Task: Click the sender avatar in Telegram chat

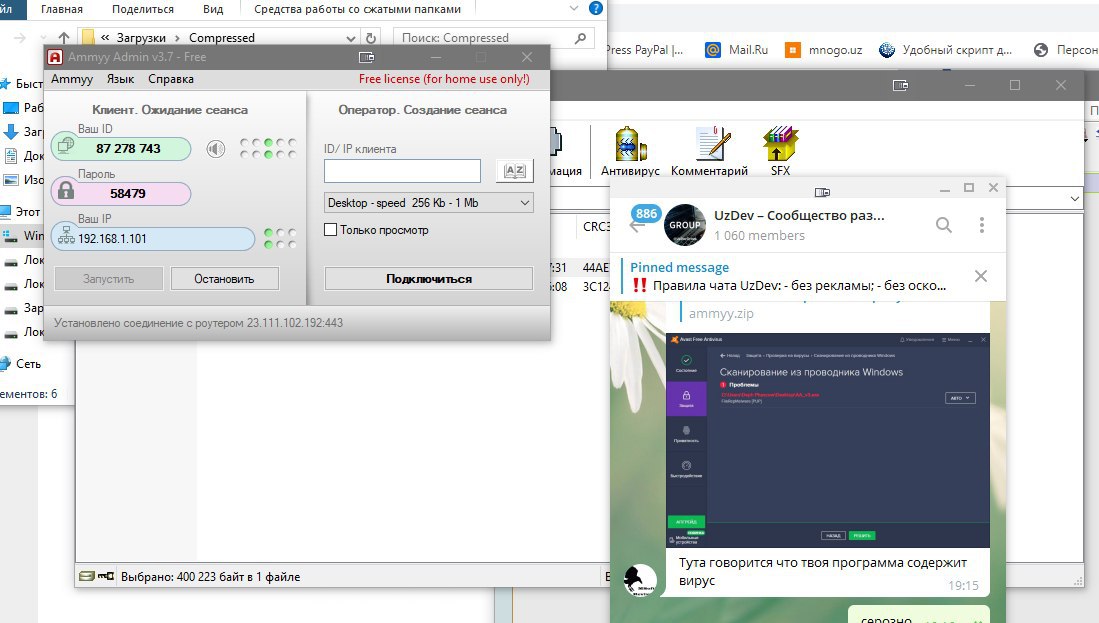Action: click(640, 580)
